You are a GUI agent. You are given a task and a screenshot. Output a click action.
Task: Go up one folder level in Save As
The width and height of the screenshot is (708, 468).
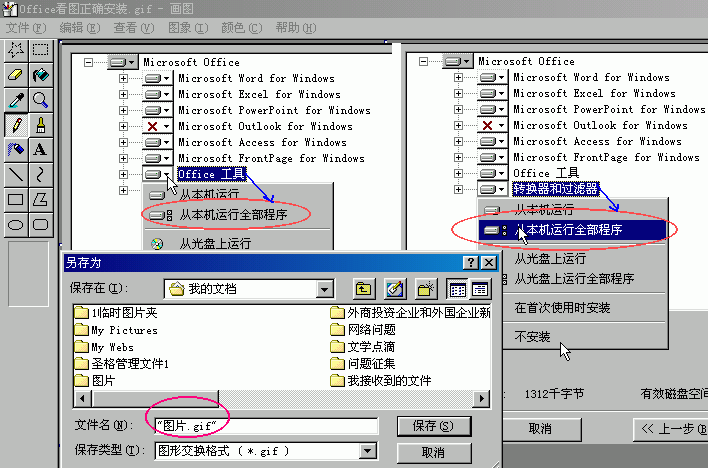point(363,289)
